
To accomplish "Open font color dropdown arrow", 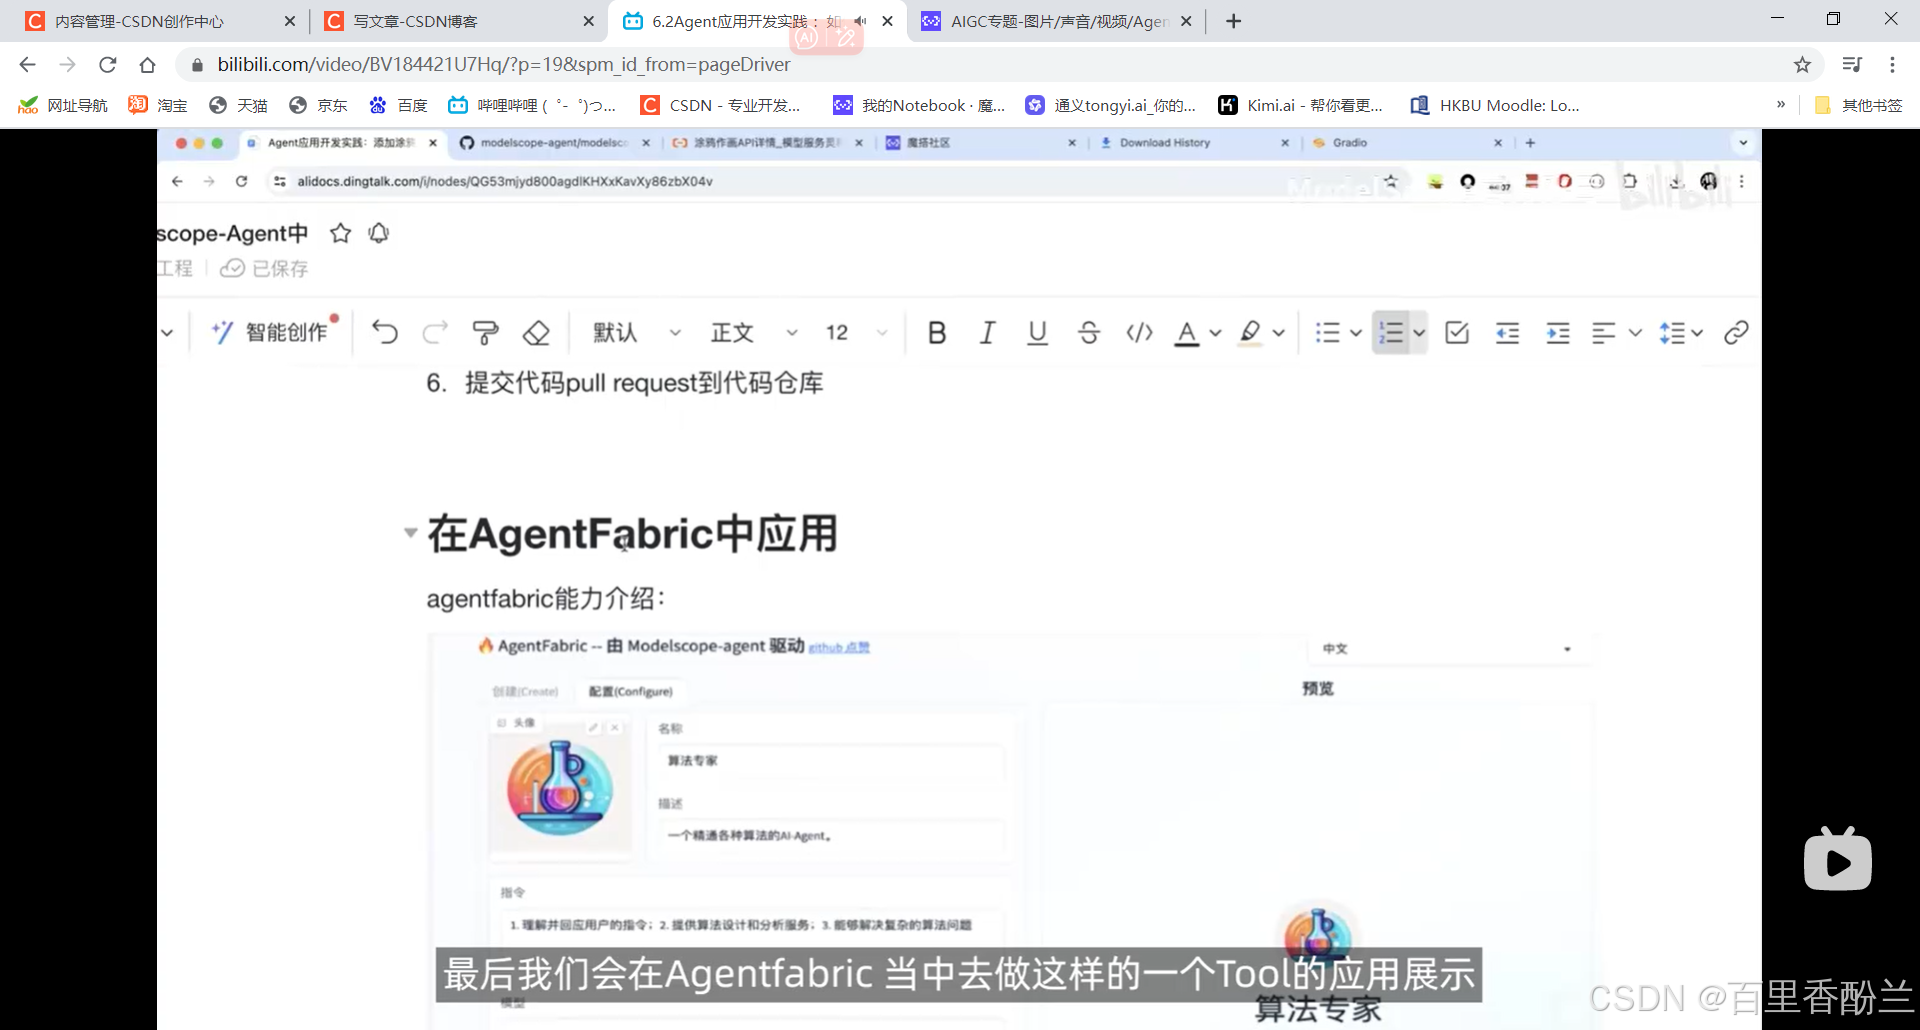I will [x=1215, y=333].
